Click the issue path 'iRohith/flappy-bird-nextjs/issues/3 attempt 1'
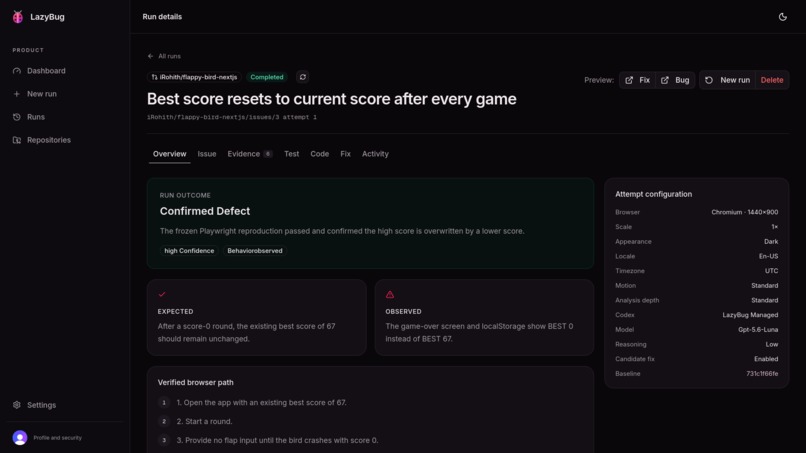This screenshot has width=806, height=453. (232, 117)
